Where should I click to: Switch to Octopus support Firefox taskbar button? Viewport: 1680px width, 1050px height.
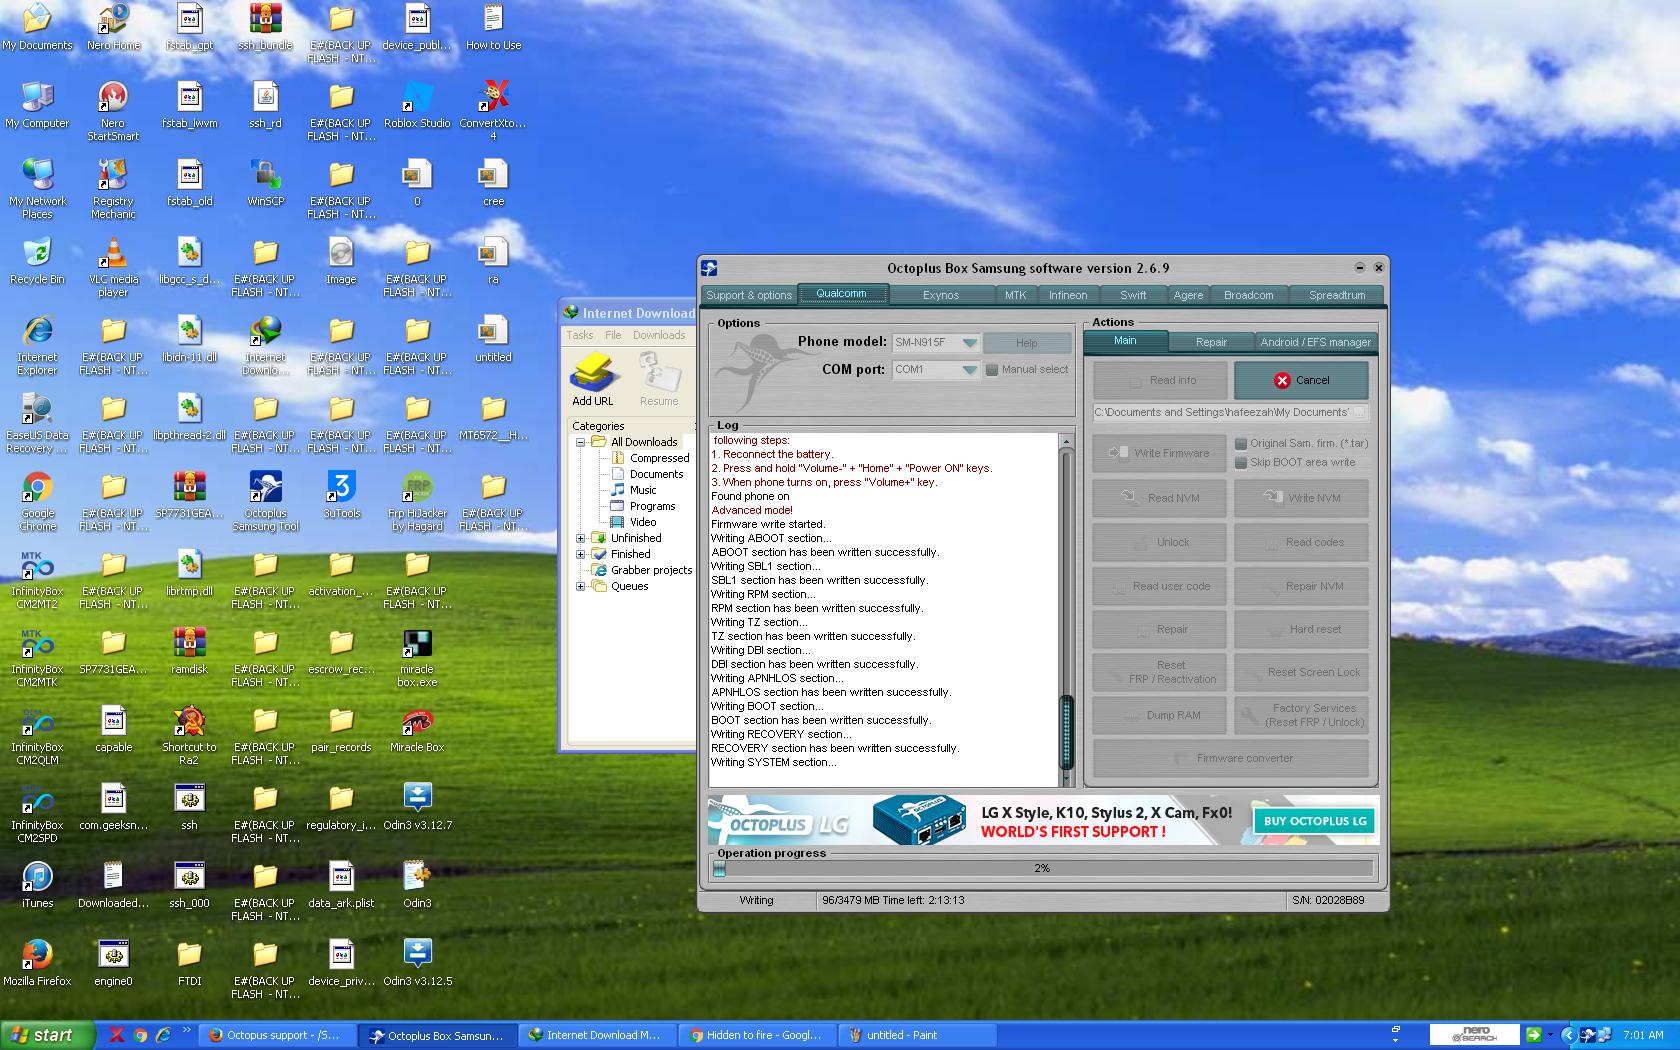click(275, 1035)
